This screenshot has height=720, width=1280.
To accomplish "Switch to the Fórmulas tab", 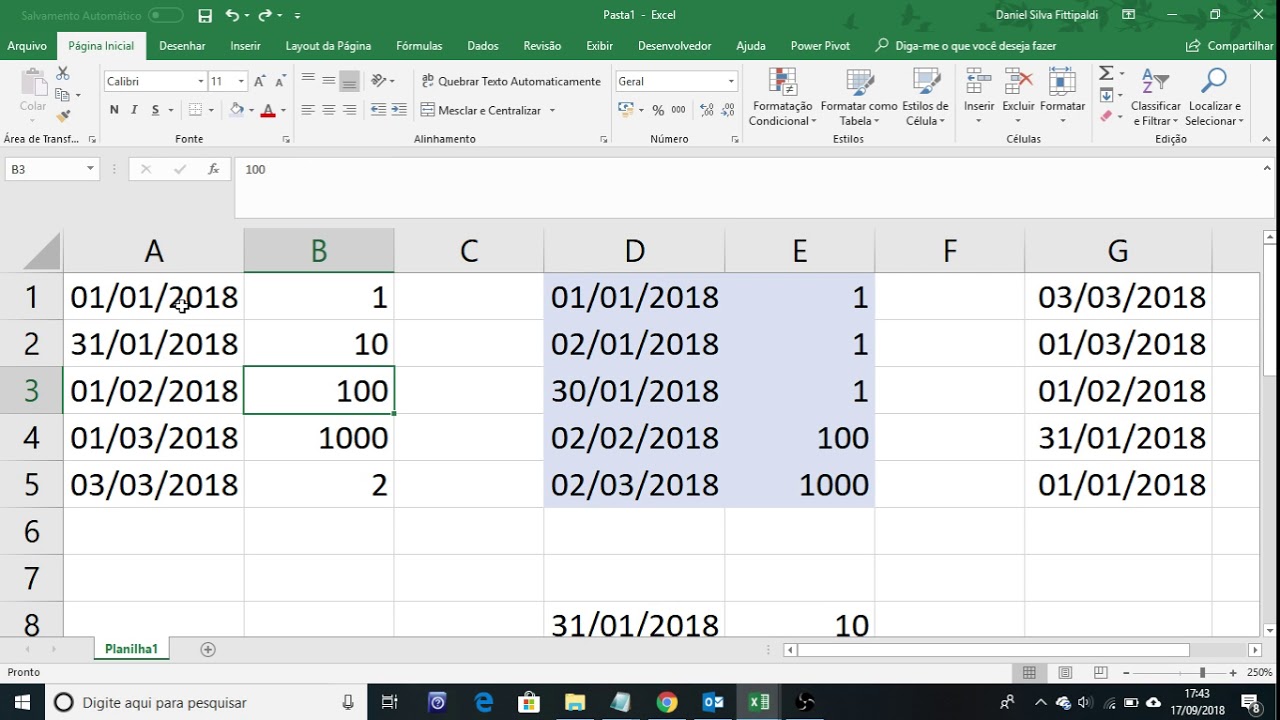I will pyautogui.click(x=419, y=46).
